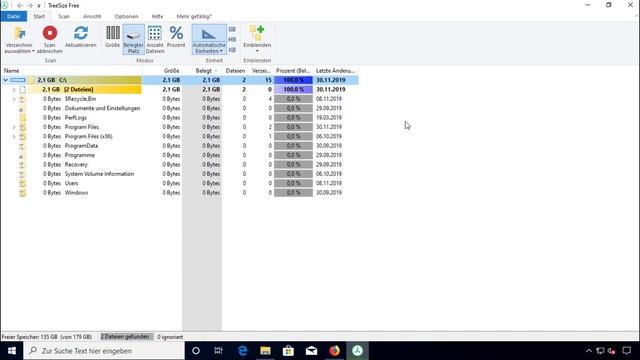Open Task View on the taskbar

(219, 351)
